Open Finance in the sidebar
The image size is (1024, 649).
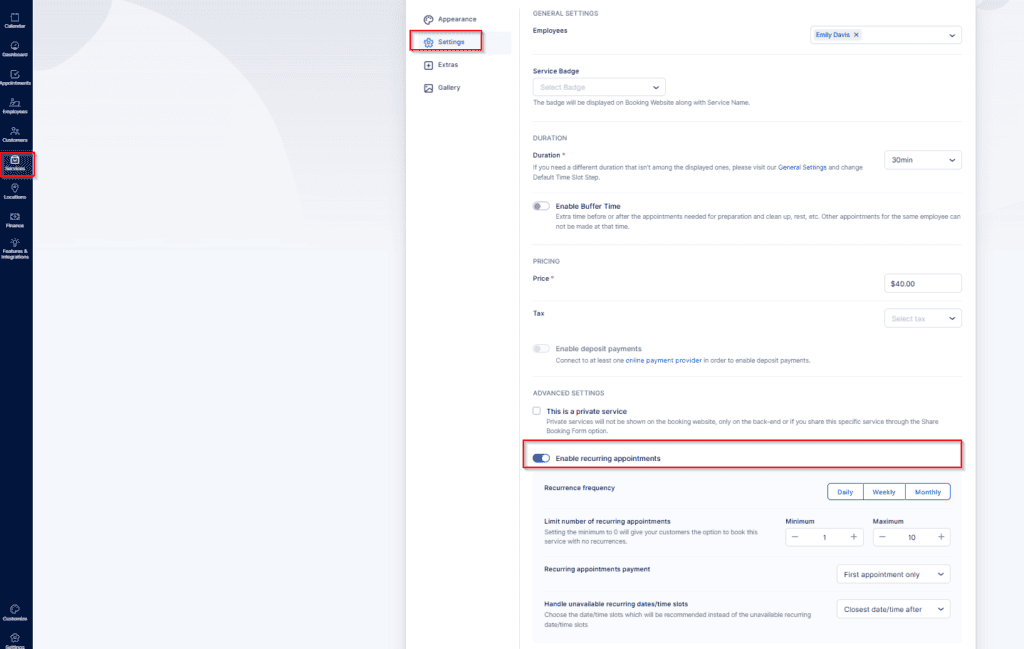click(x=15, y=220)
